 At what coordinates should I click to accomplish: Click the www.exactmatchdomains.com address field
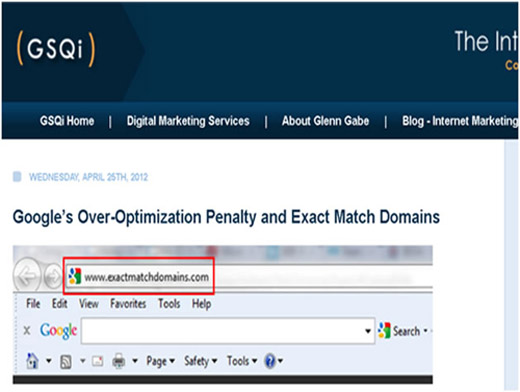[x=146, y=277]
